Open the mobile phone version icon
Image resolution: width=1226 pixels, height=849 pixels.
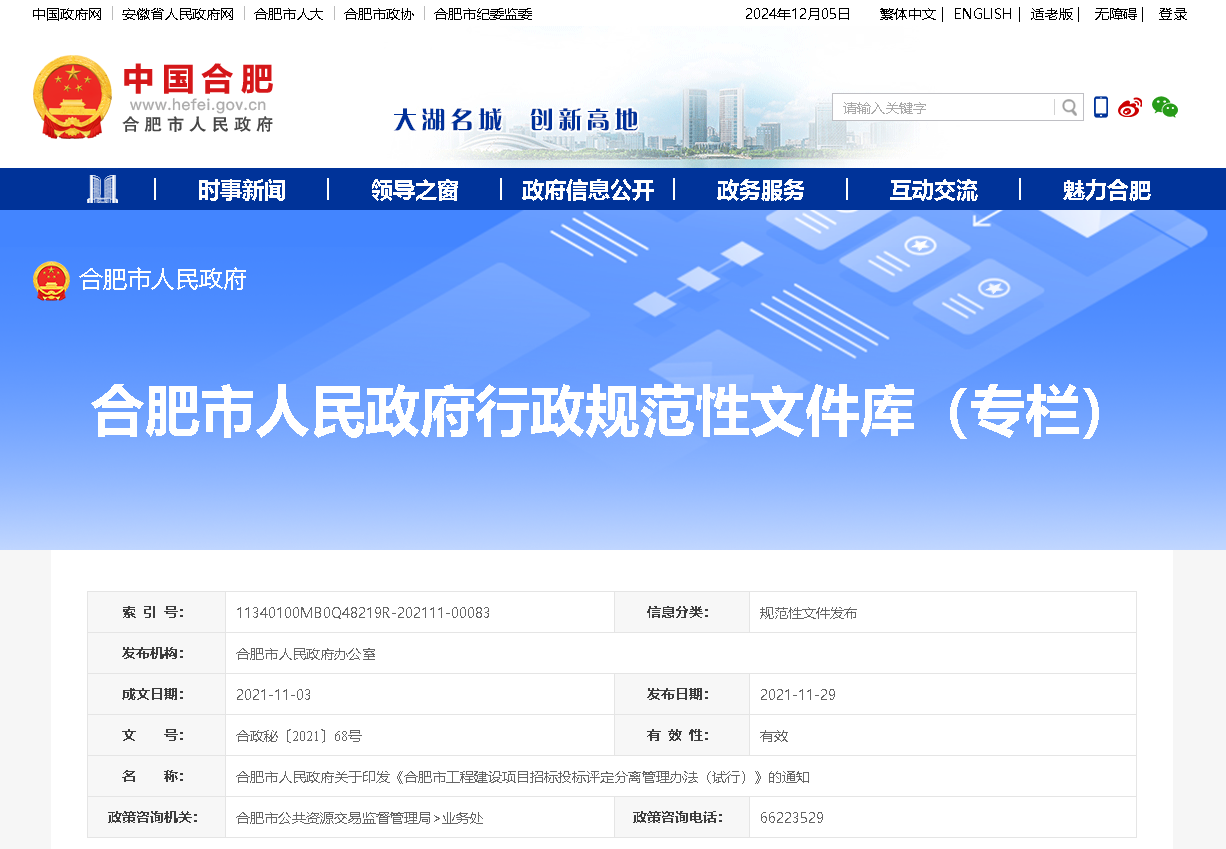1100,107
